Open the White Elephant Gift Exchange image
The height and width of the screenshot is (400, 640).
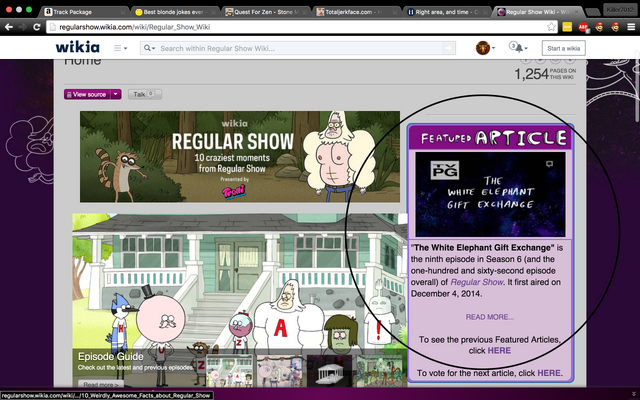pyautogui.click(x=490, y=194)
